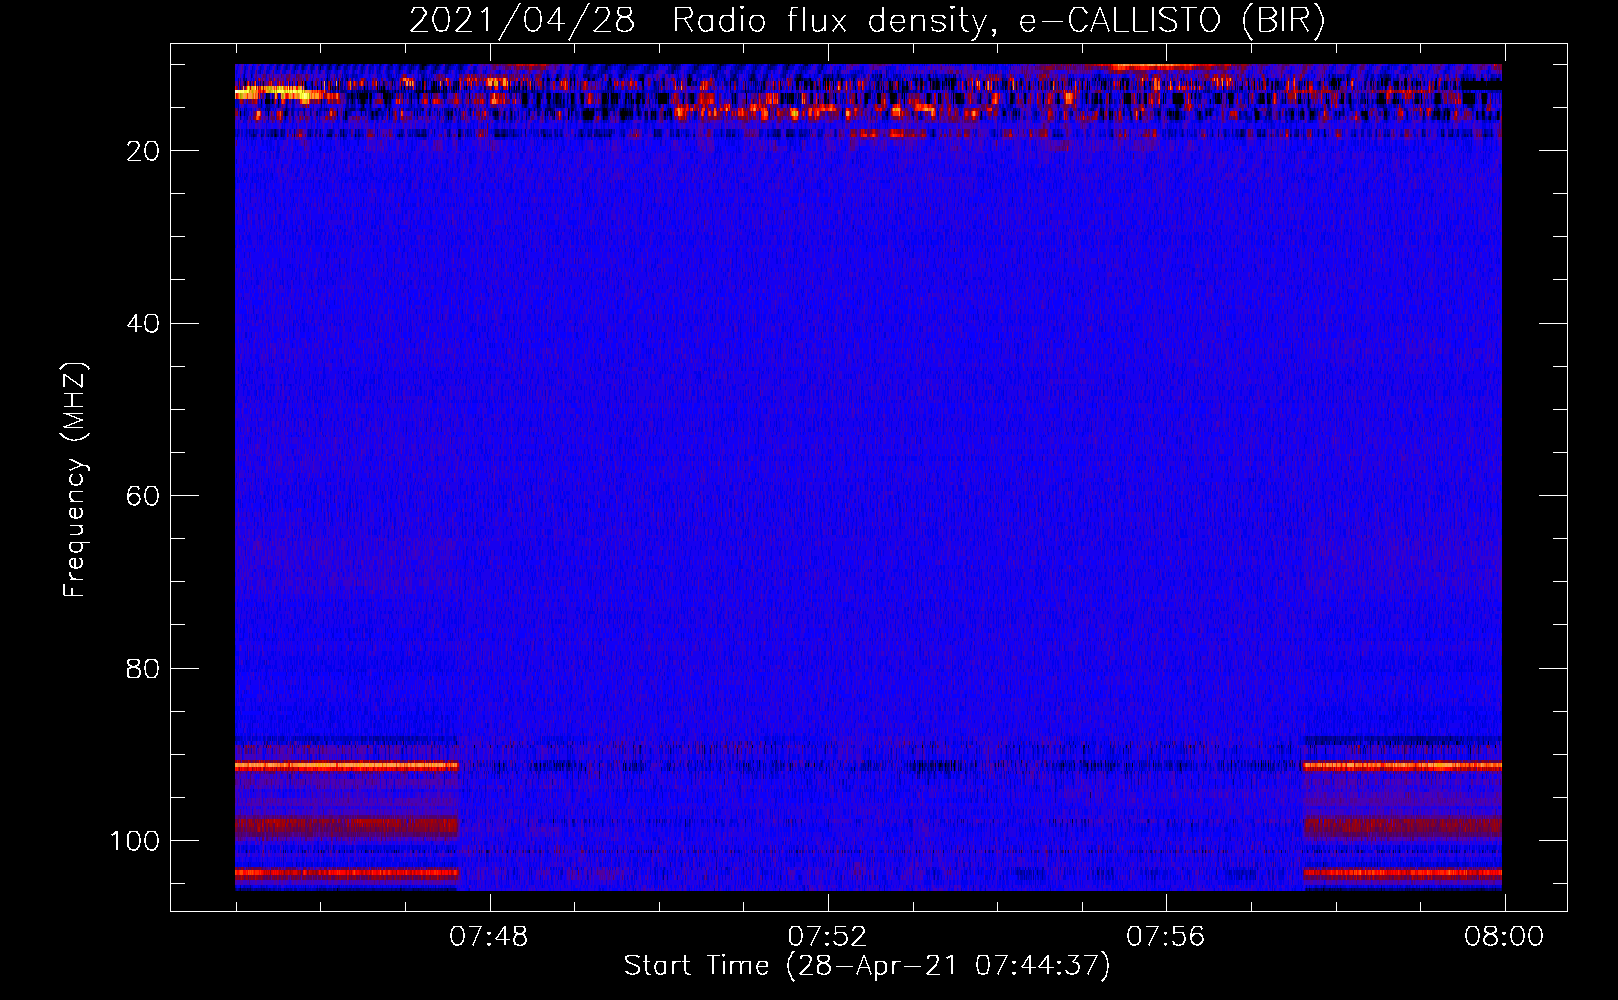Click the 07:52 time tick label
This screenshot has height=1000, width=1618.
click(827, 937)
